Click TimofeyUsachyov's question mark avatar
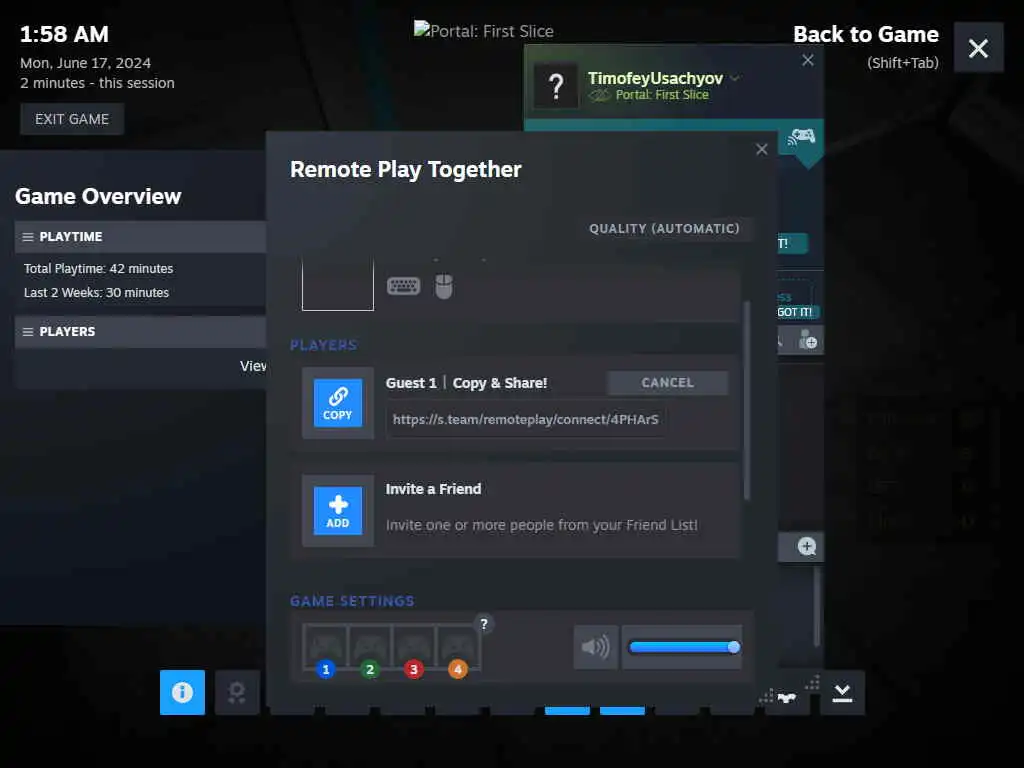Image resolution: width=1024 pixels, height=768 pixels. (556, 86)
